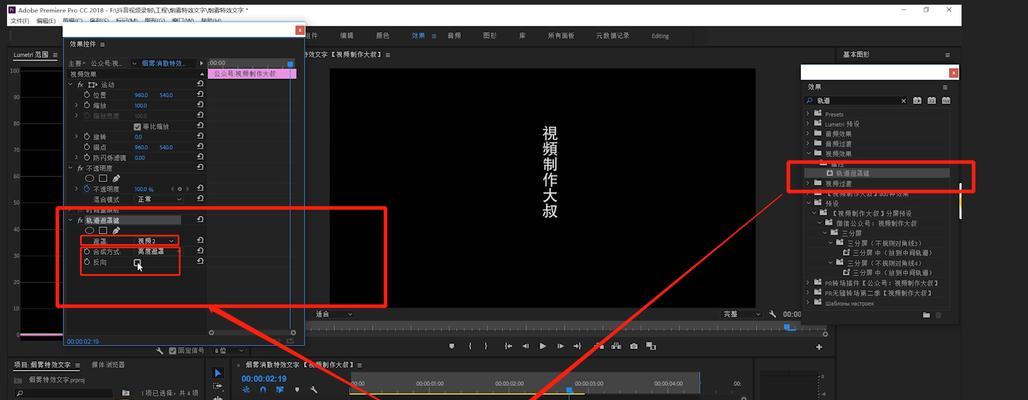Select pen mask tool under 轨道遮罩键
The image size is (1028, 400).
click(117, 231)
